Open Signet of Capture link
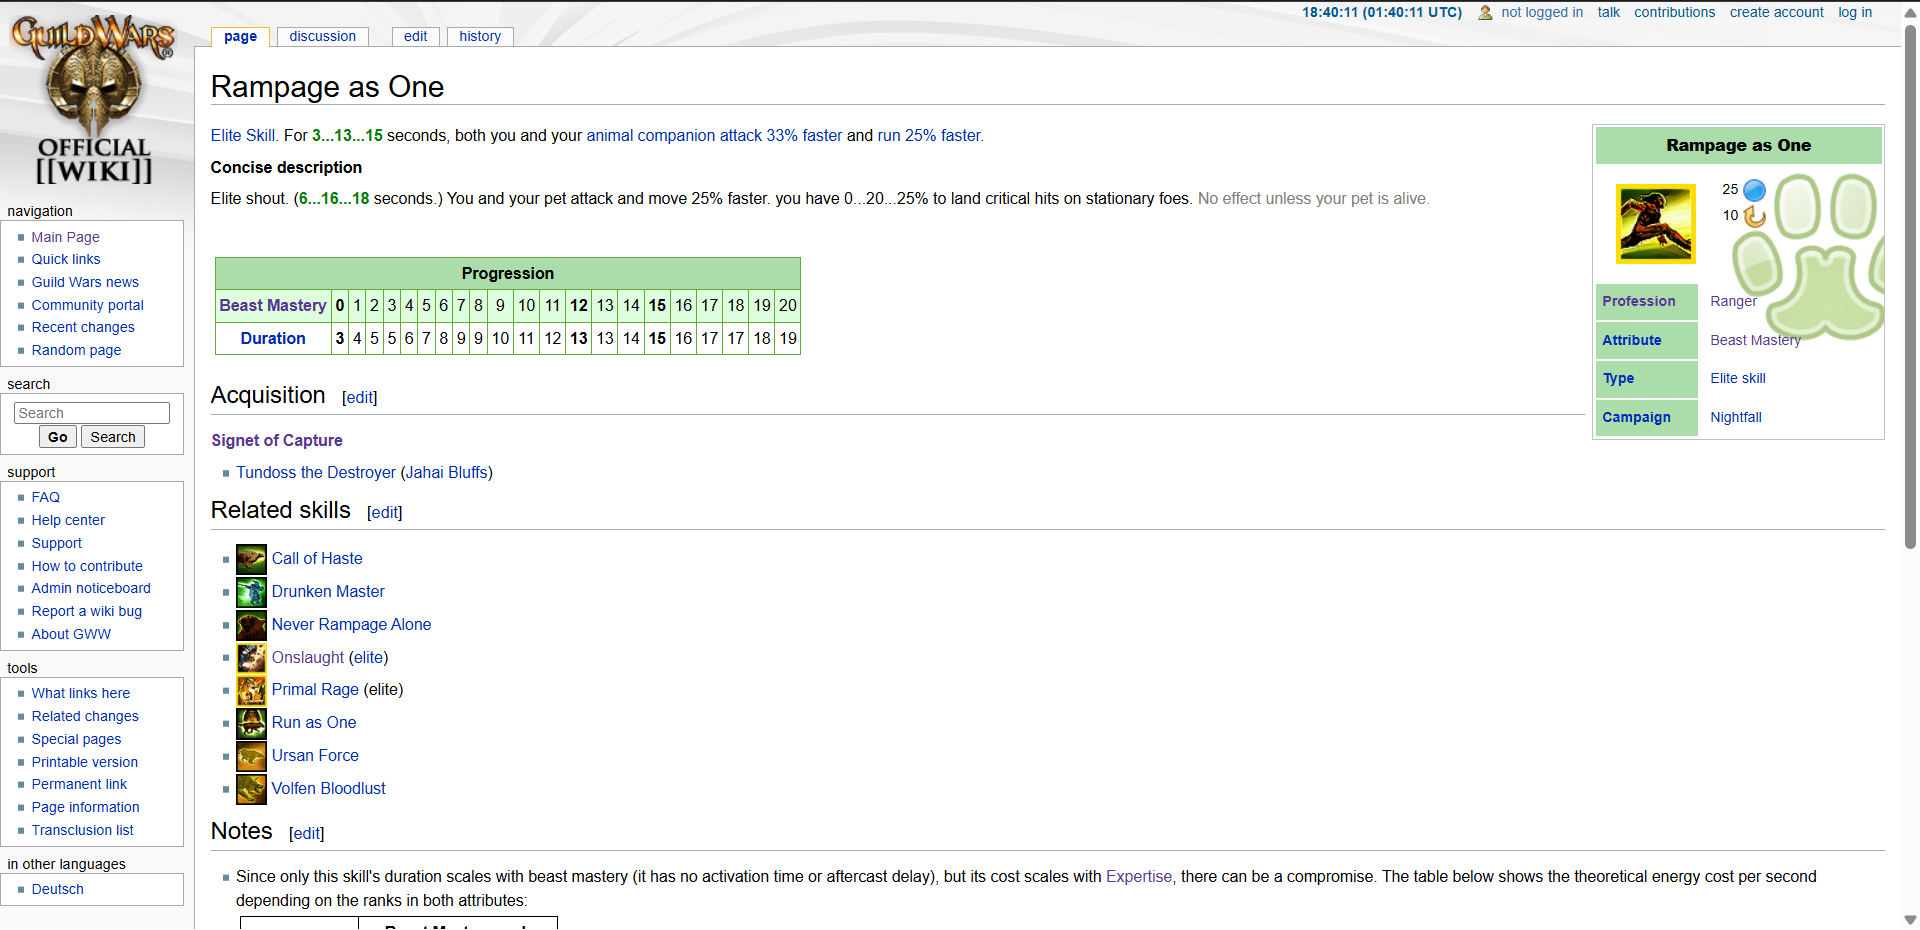 pos(277,440)
